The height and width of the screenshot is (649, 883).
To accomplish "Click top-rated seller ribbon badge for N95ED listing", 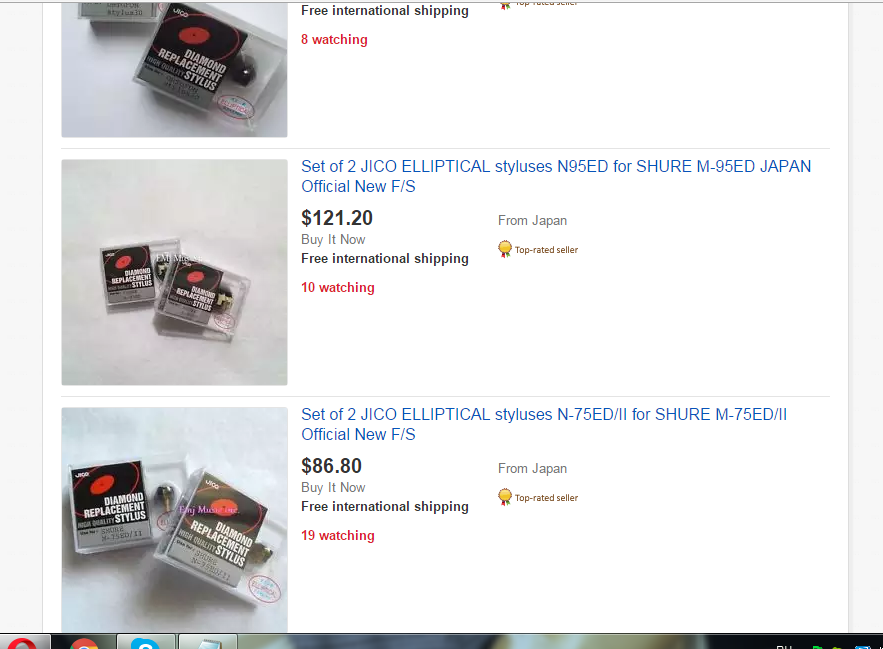I will [x=505, y=249].
